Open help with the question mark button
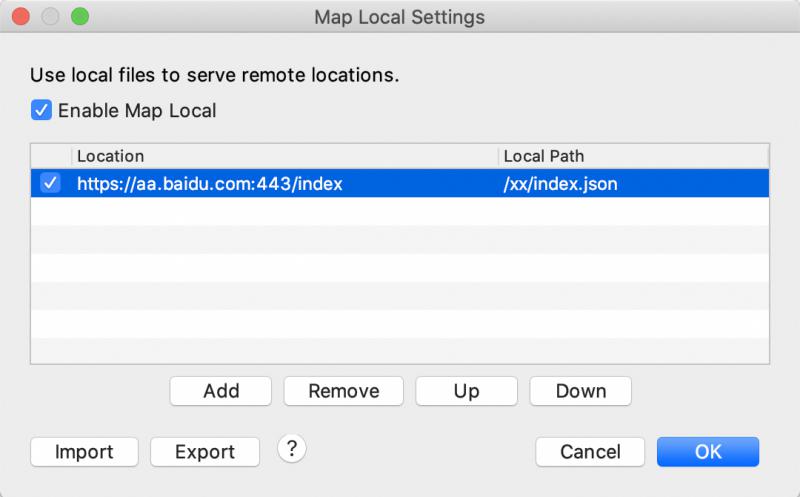Image resolution: width=800 pixels, height=497 pixels. [292, 449]
